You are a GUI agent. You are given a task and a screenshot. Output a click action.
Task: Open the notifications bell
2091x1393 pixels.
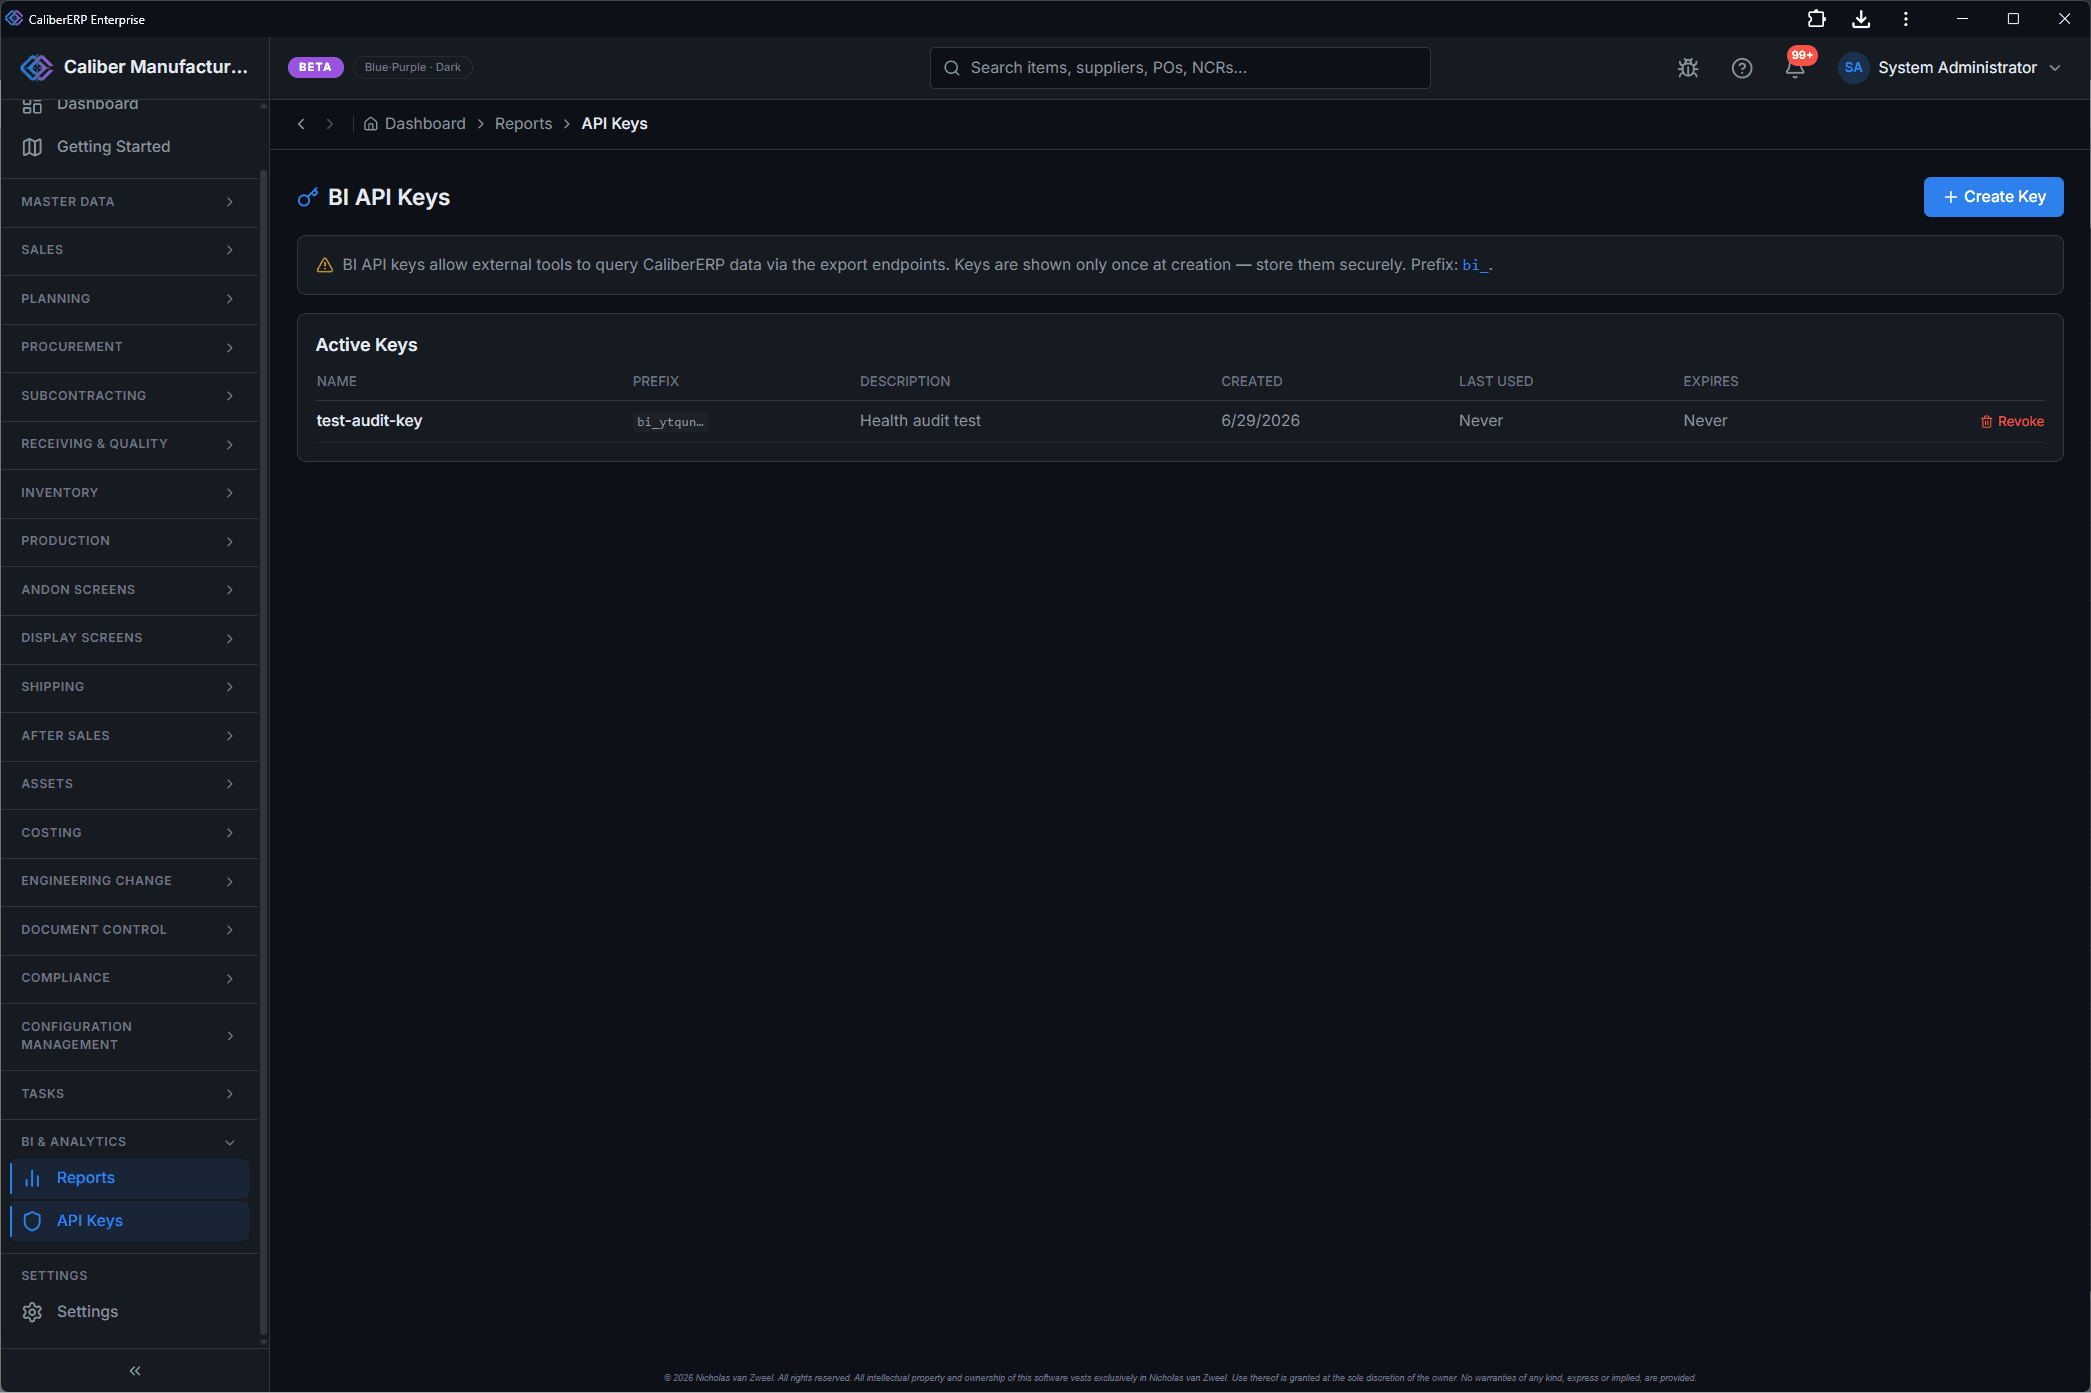(x=1795, y=68)
